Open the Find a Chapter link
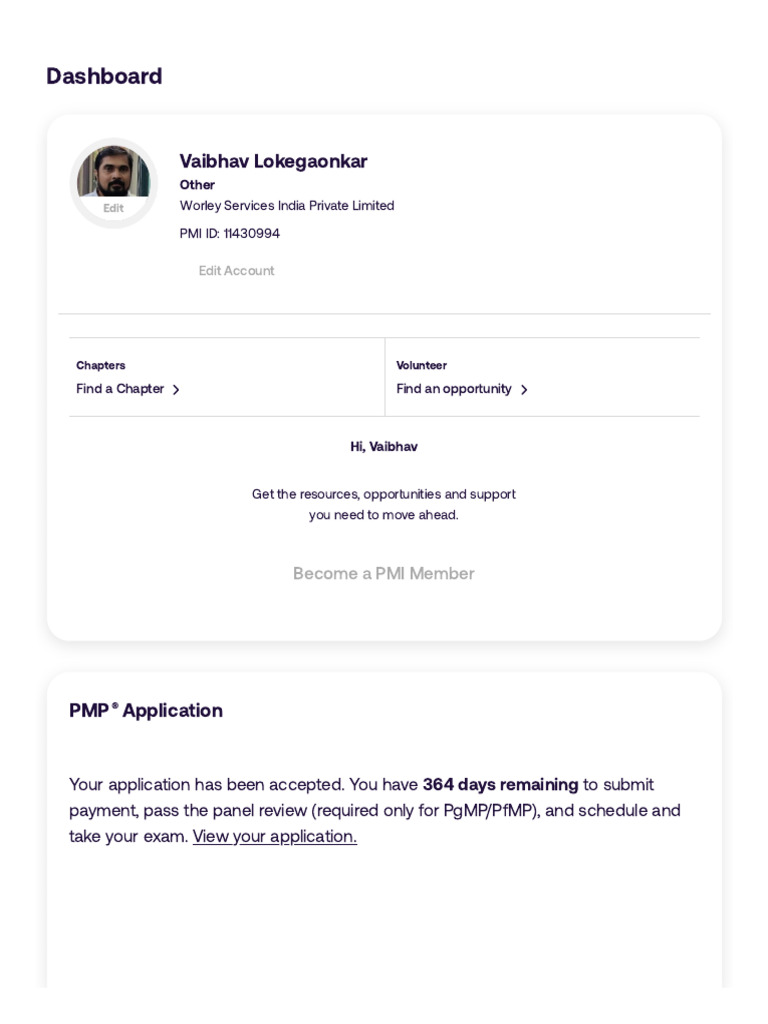The height and width of the screenshot is (1024, 768). 120,389
